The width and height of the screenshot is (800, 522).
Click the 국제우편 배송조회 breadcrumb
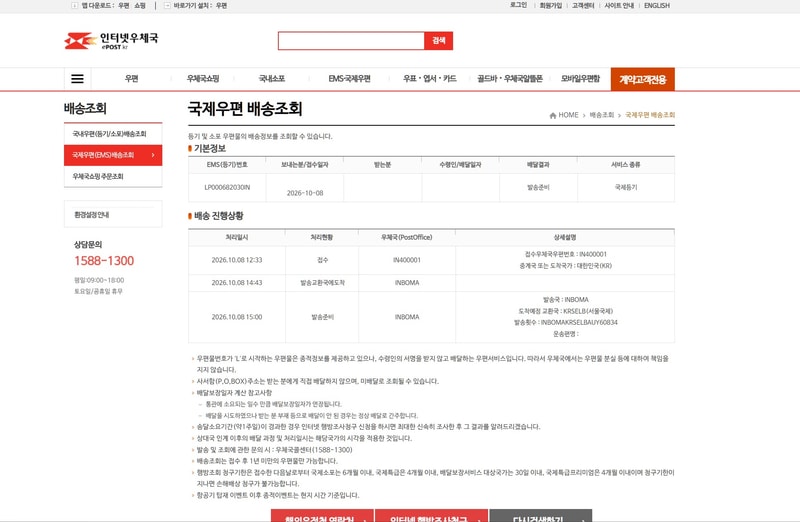[x=650, y=115]
